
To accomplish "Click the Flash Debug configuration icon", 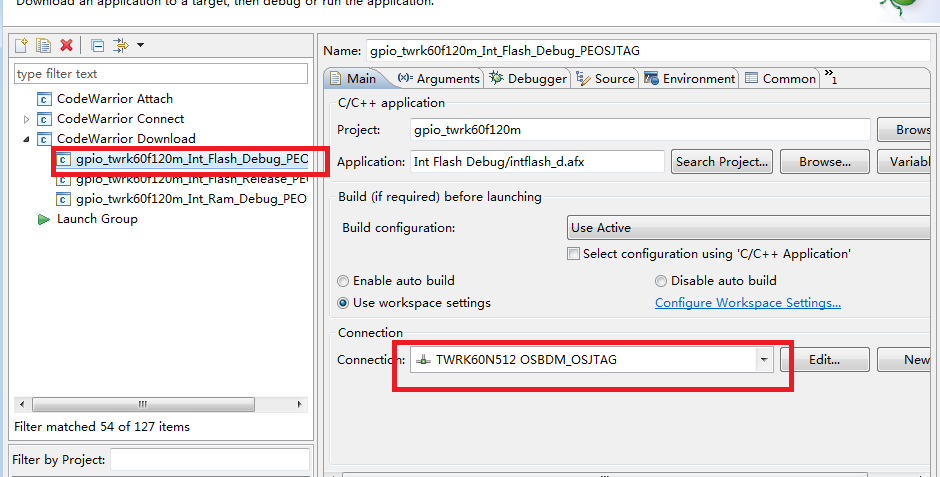I will point(62,159).
